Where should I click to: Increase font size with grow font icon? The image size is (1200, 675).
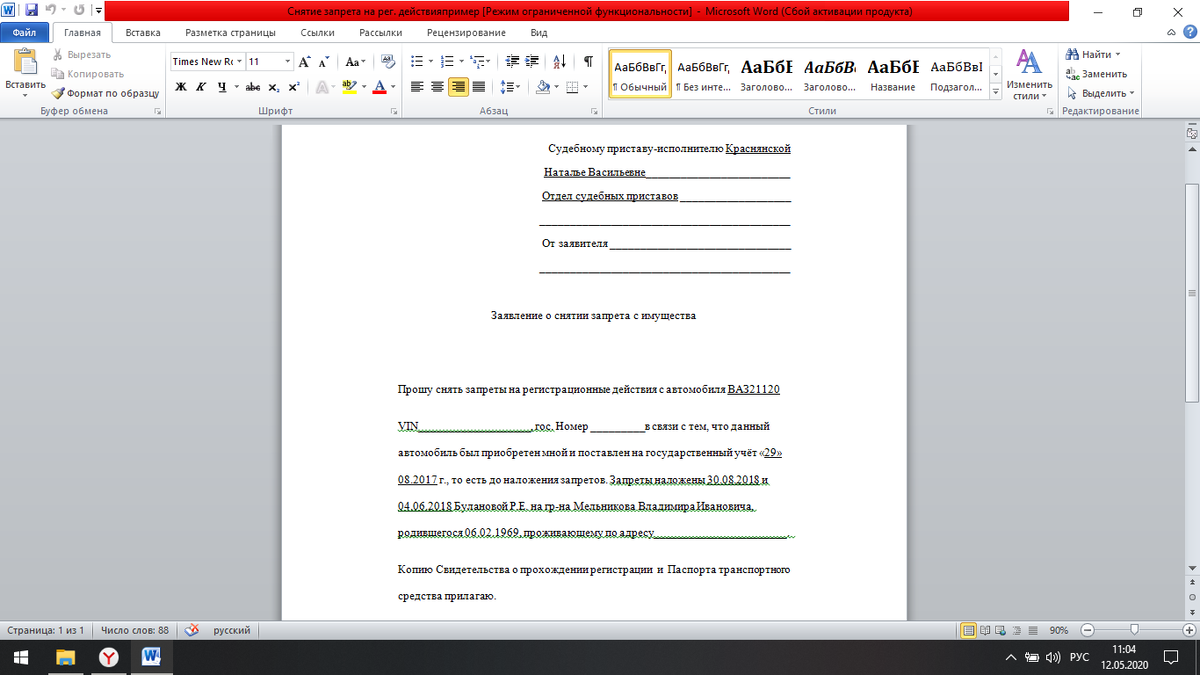pyautogui.click(x=306, y=62)
